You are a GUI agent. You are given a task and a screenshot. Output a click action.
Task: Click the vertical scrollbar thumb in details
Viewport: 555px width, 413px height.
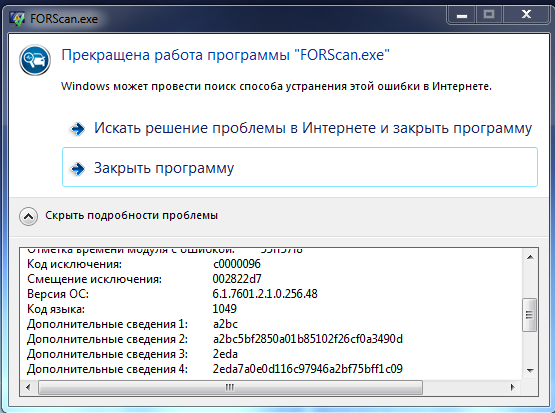point(530,315)
